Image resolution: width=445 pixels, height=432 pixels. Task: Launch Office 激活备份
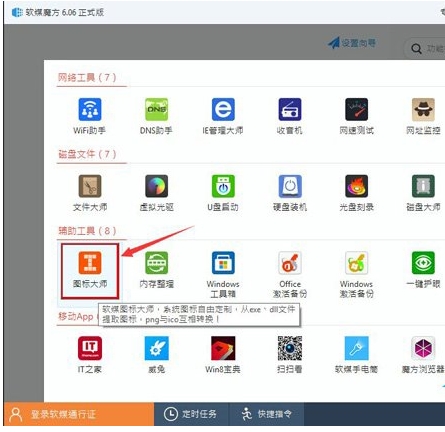pos(290,275)
